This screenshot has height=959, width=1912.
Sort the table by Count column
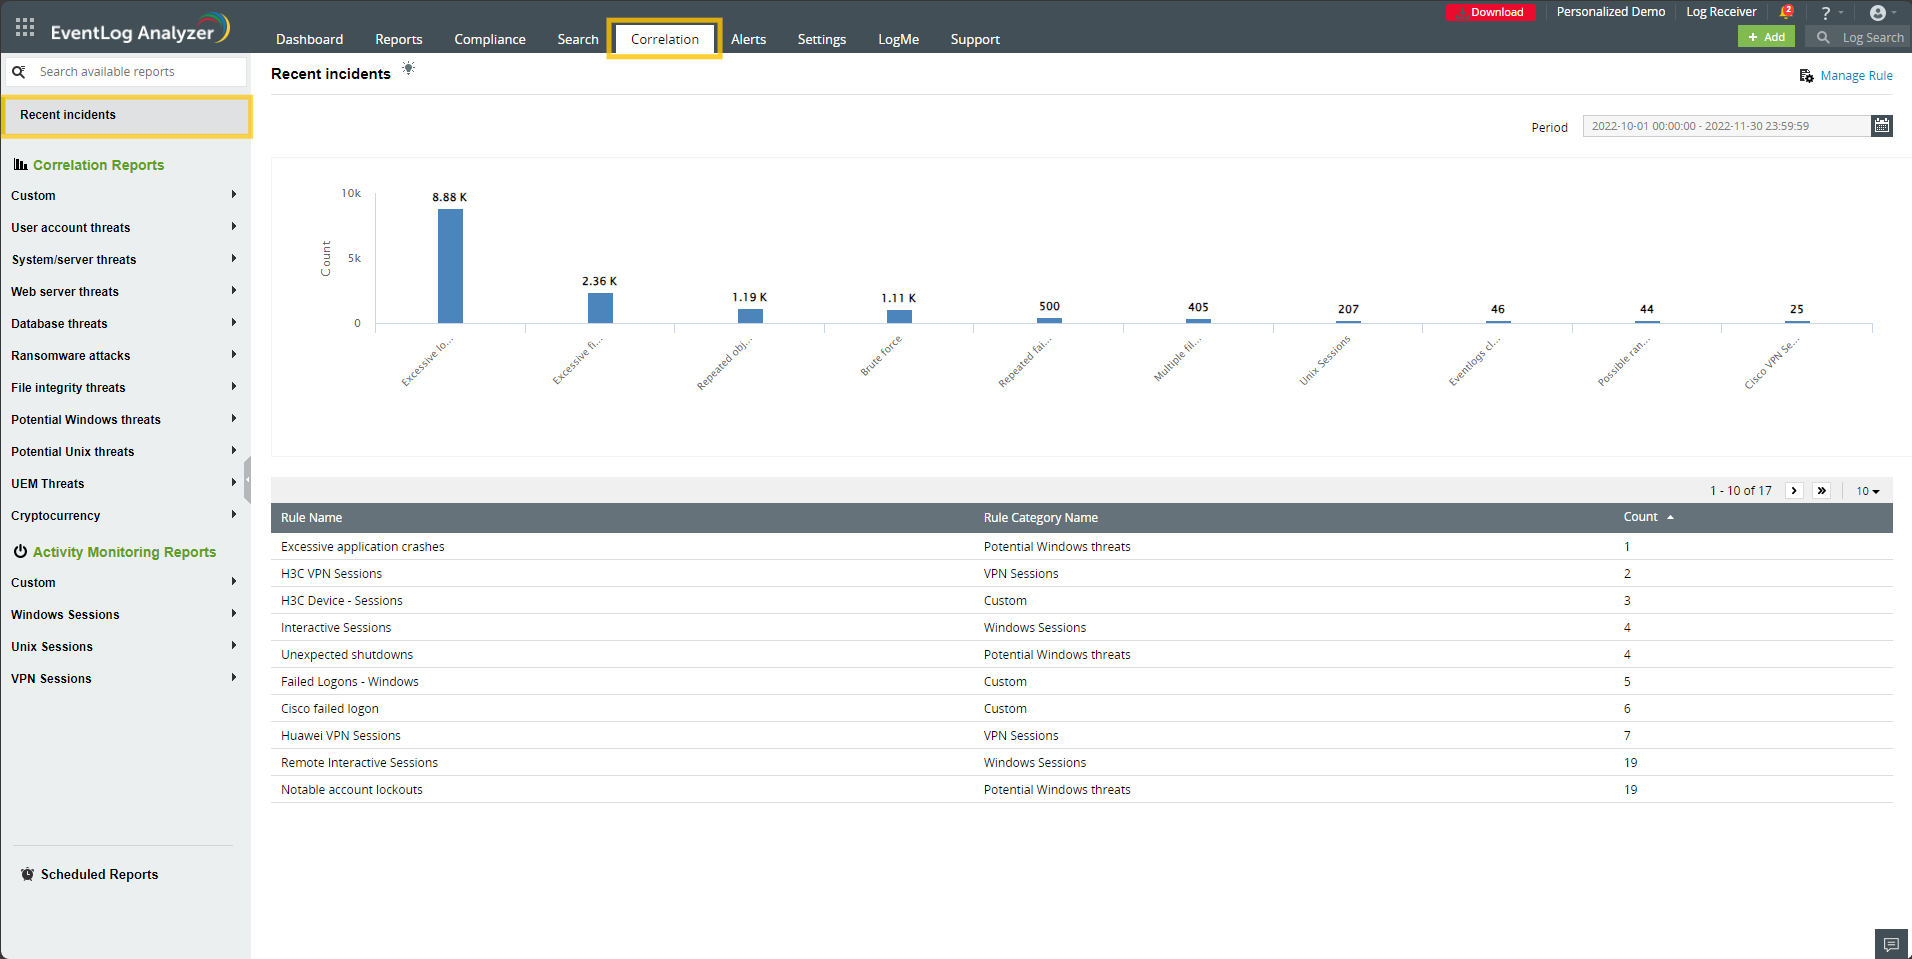click(x=1648, y=518)
